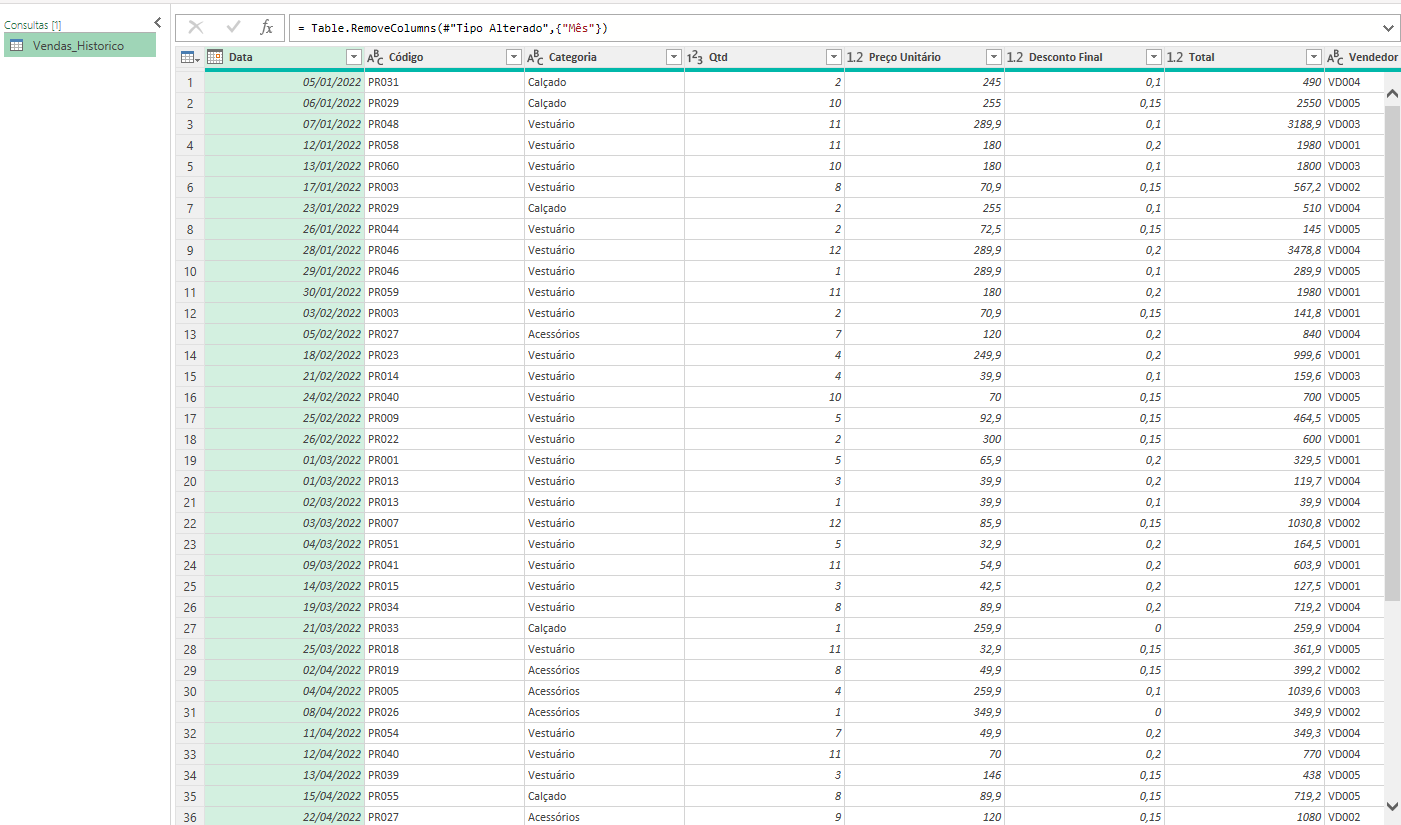Screen dimensions: 1401x825
Task: Click the code cell PR031
Action: [x=444, y=82]
